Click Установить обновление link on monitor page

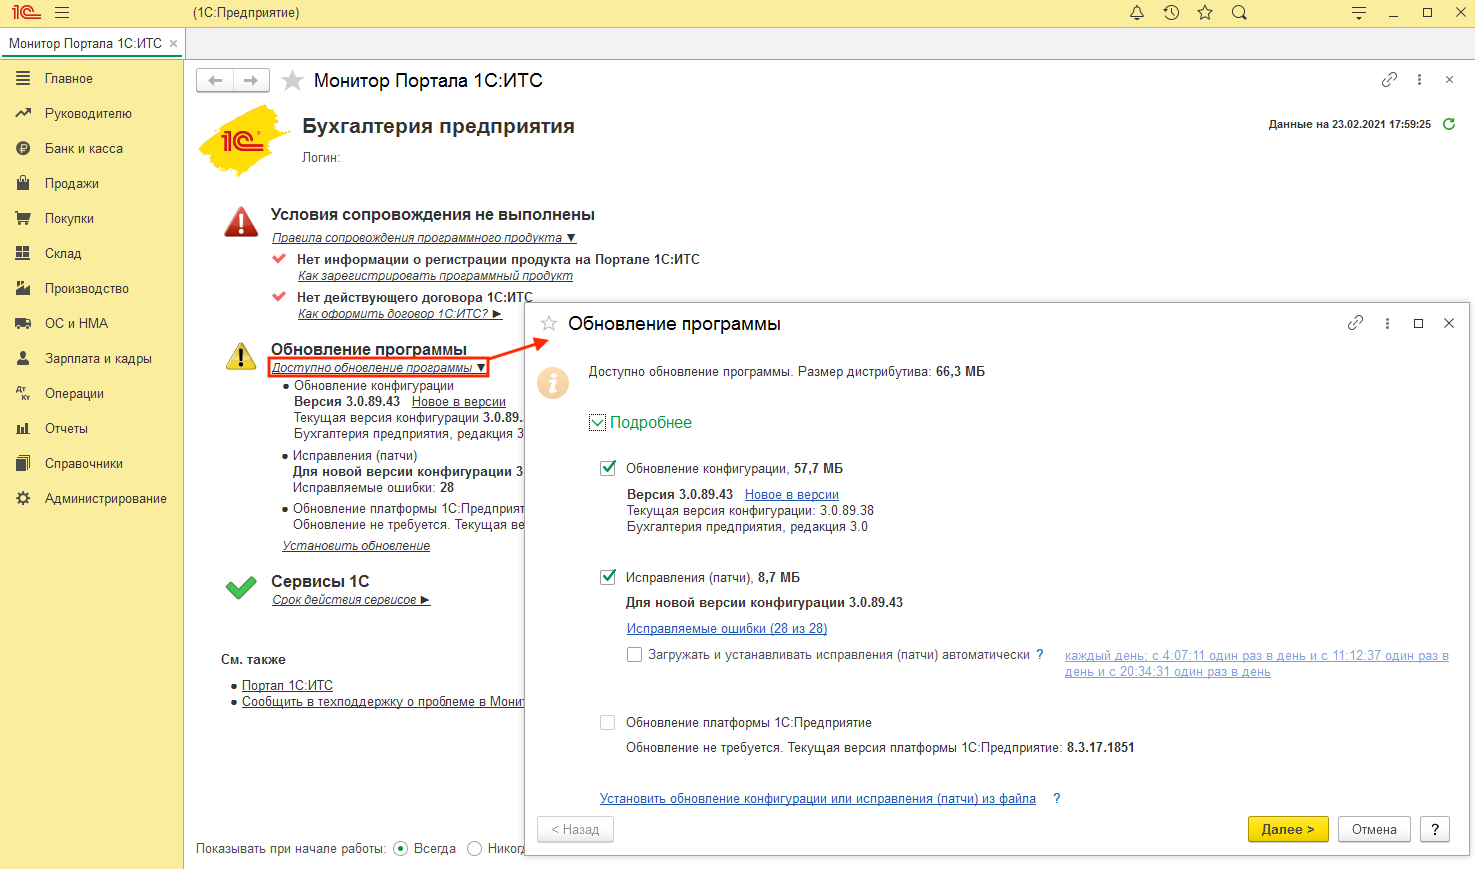coord(356,546)
